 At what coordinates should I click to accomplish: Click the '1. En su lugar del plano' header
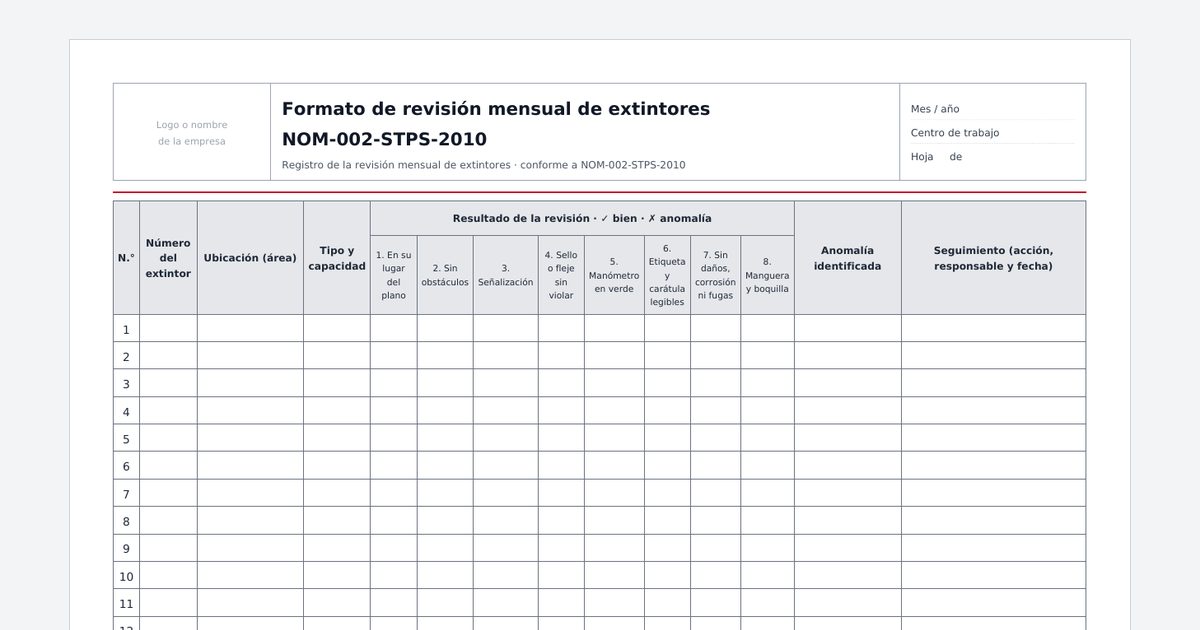click(x=394, y=275)
